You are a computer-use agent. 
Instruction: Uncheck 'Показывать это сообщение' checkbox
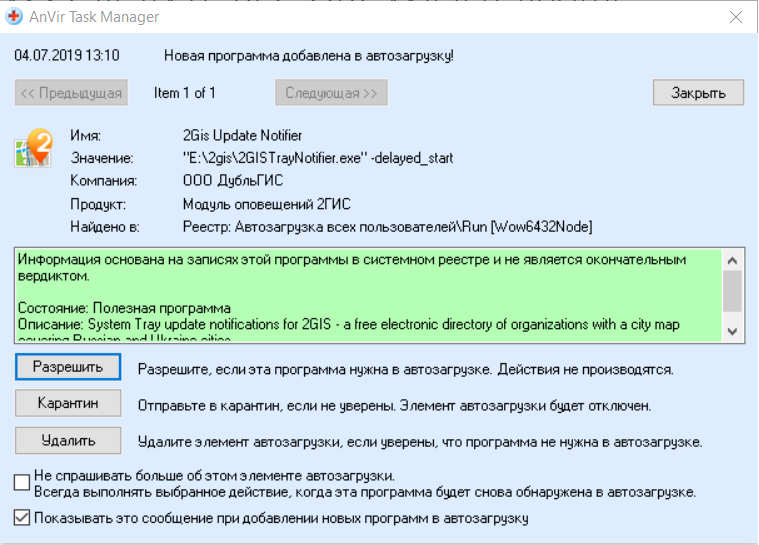pyautogui.click(x=22, y=517)
